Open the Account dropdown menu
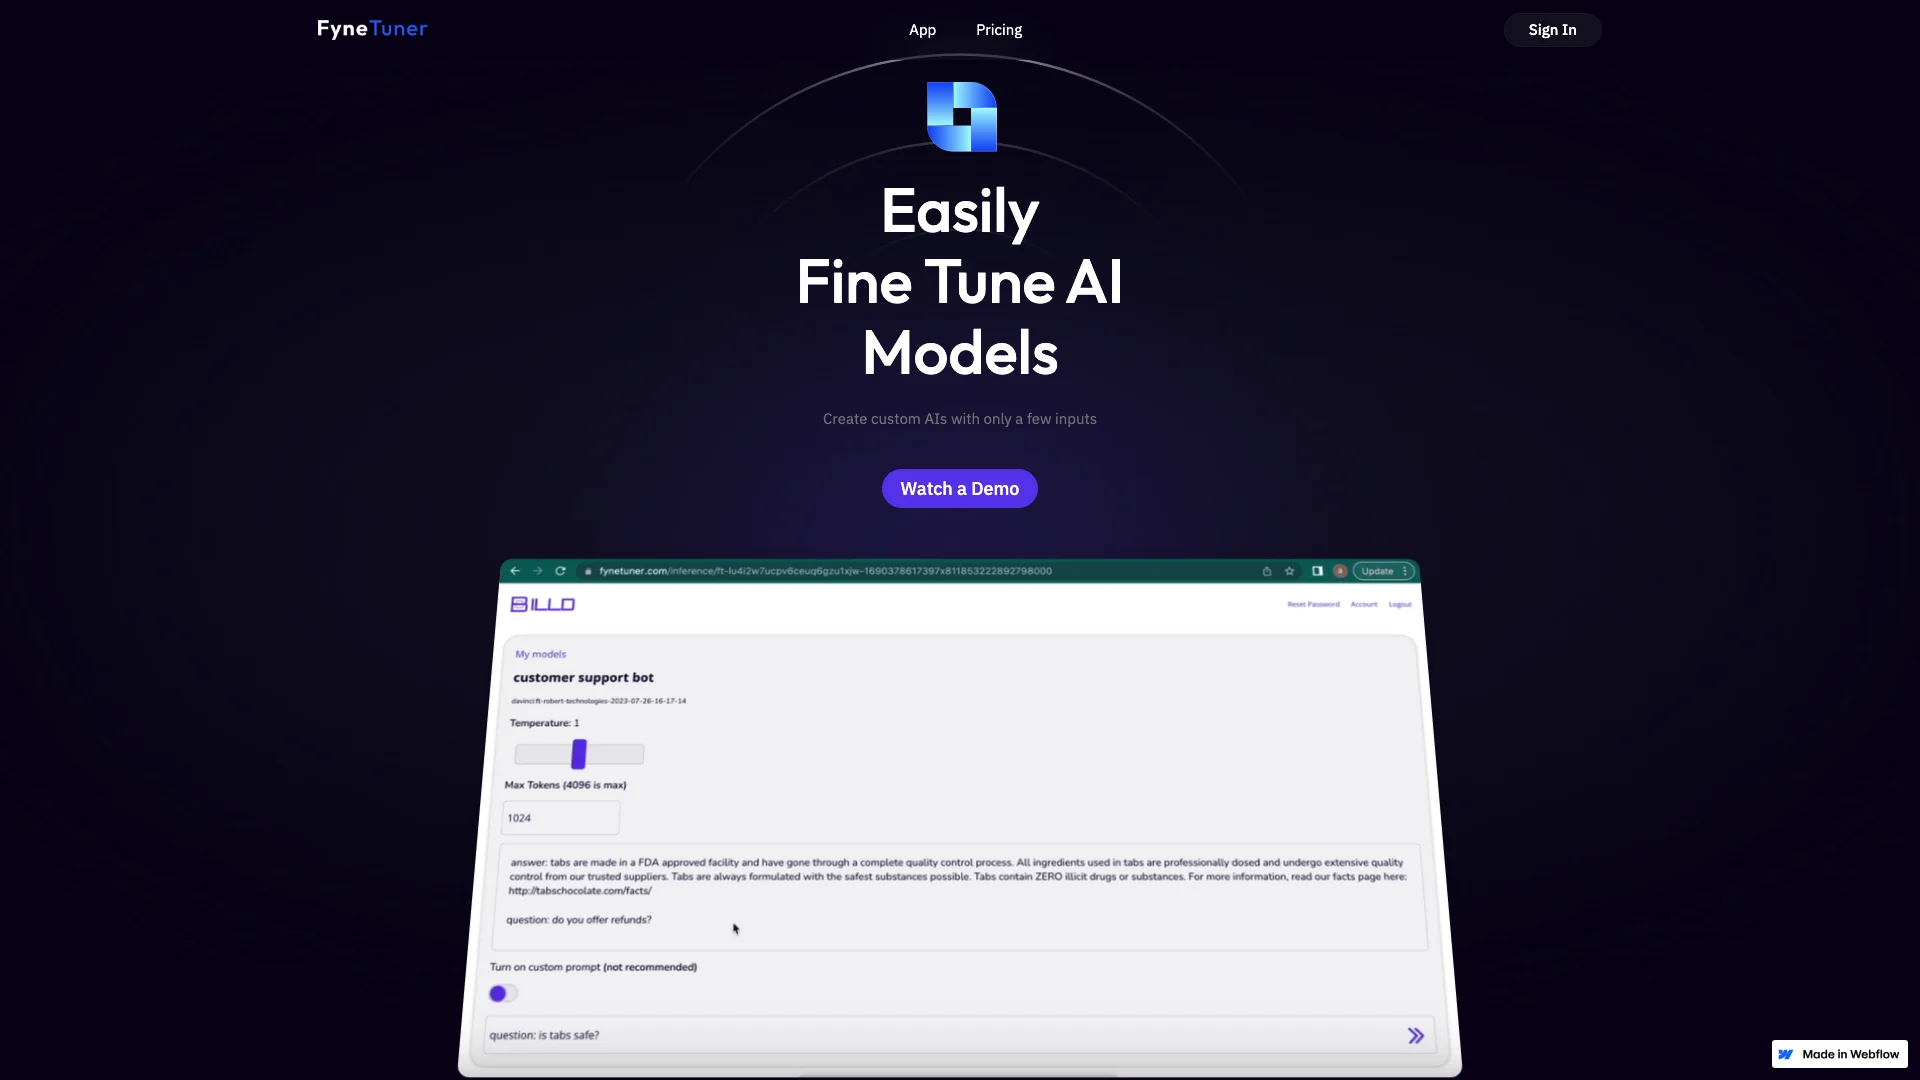1920x1080 pixels. coord(1364,604)
